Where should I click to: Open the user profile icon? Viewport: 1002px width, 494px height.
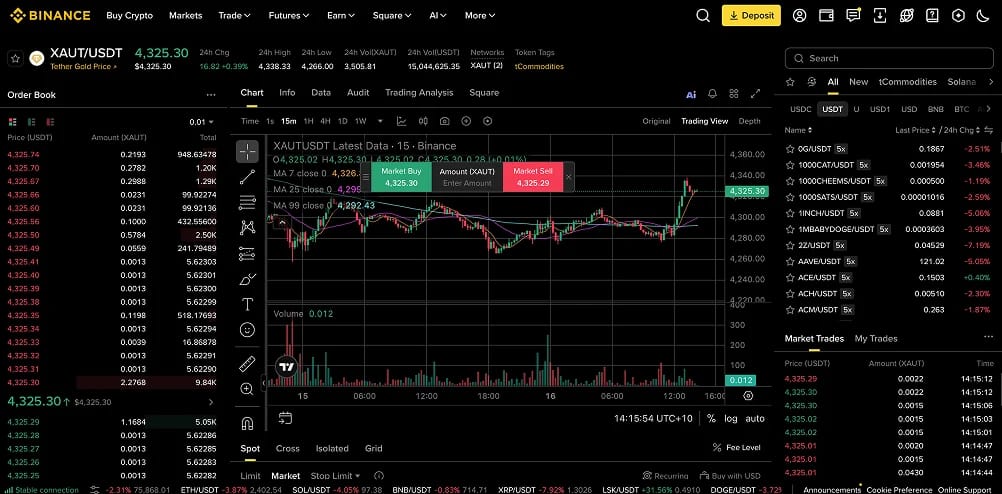coord(799,16)
